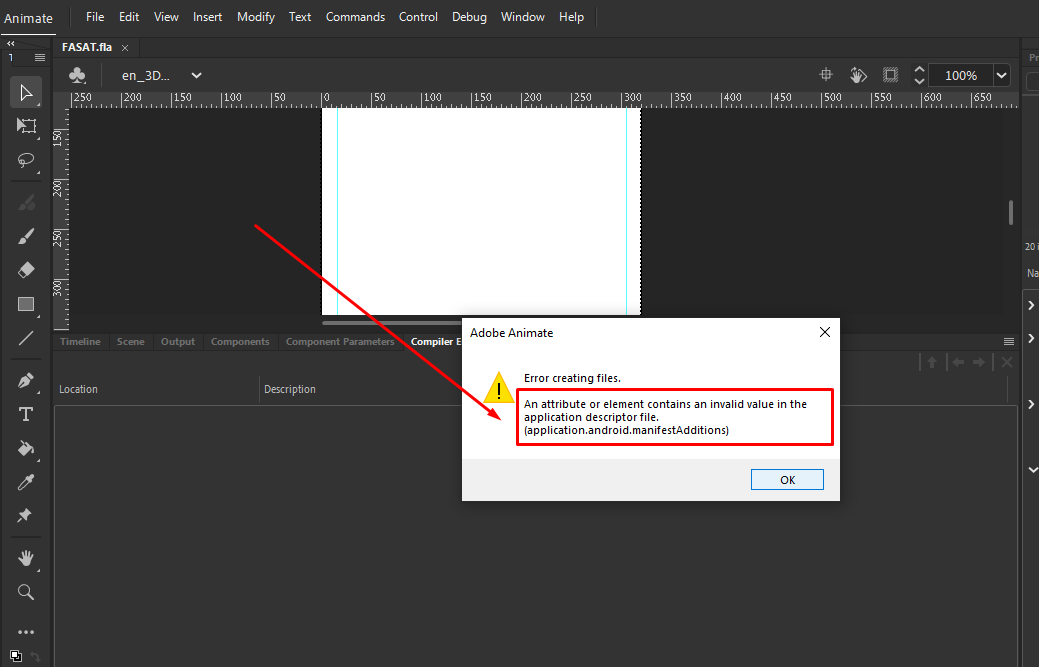1039x667 pixels.
Task: Open the more tools ellipsis
Action: (x=26, y=632)
